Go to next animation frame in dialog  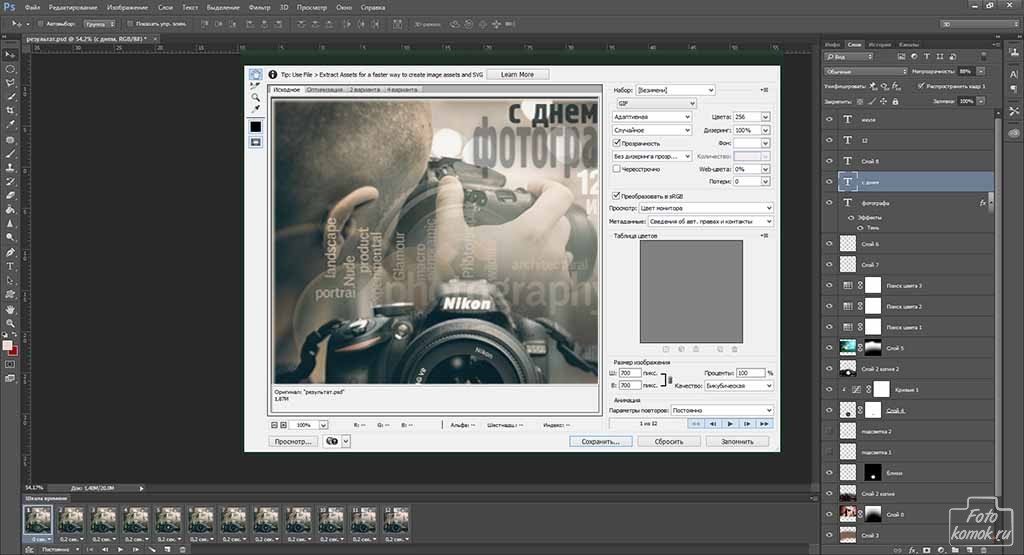point(747,424)
